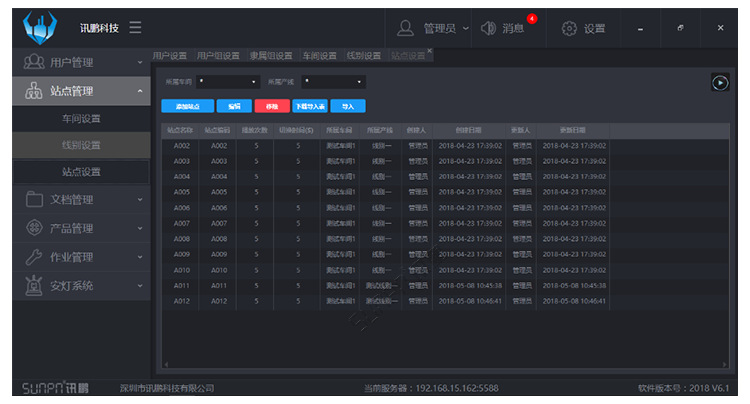Viewport: 750px width, 404px height.
Task: Click the 文档管理 folder icon
Action: coord(32,199)
